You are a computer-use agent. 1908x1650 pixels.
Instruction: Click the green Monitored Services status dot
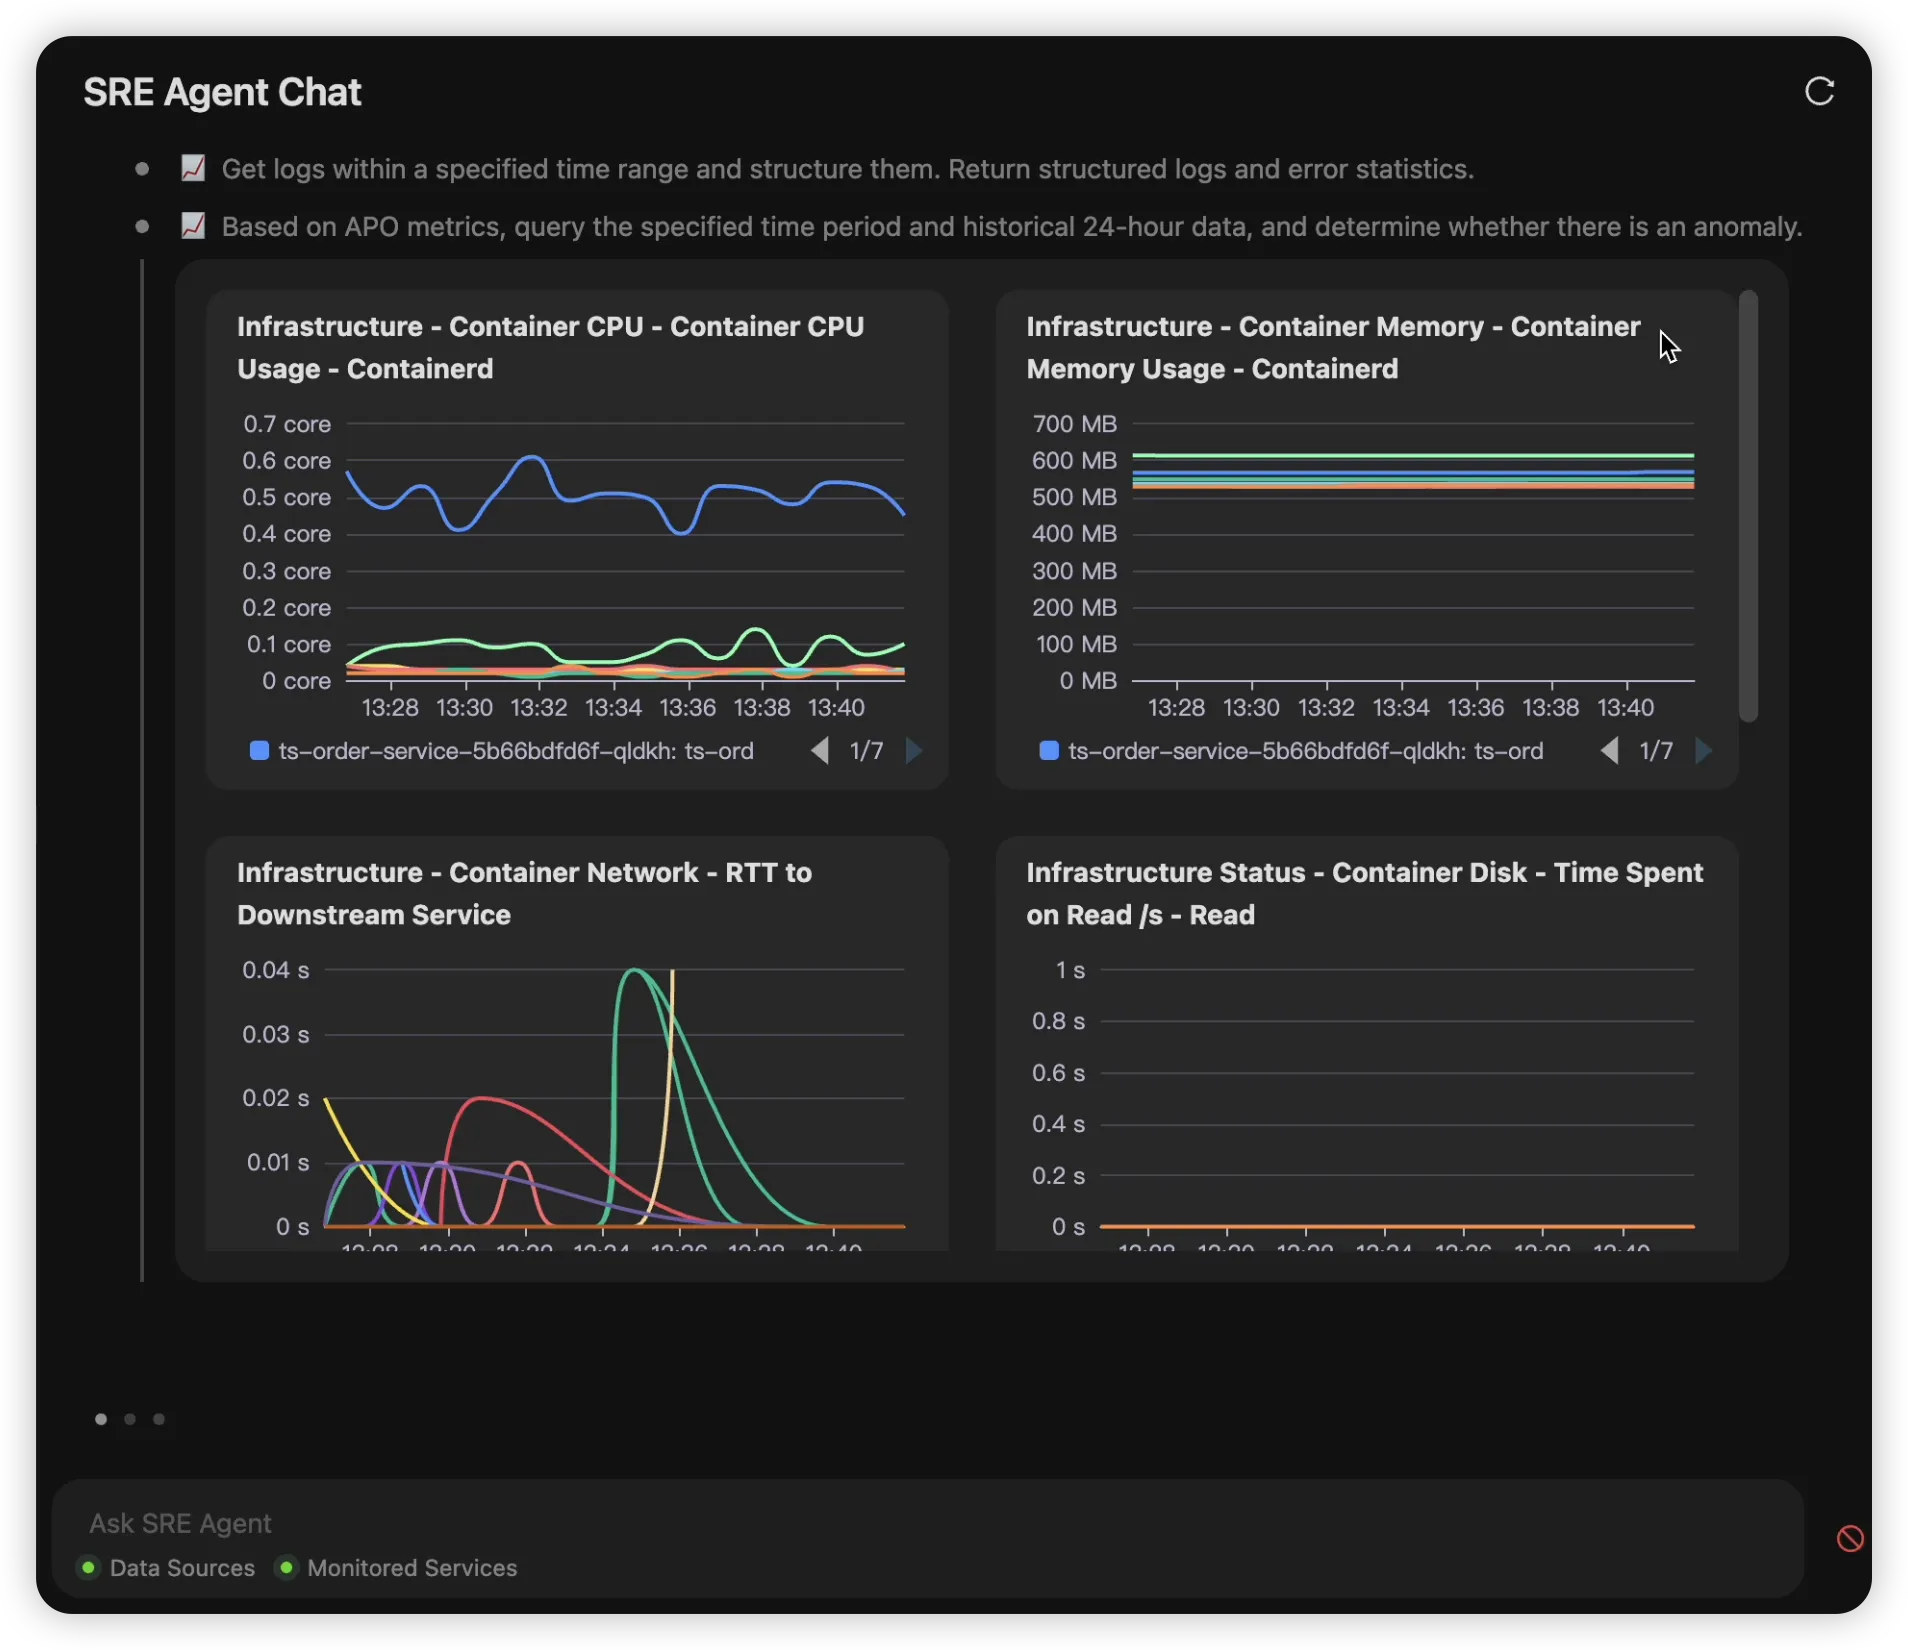point(286,1567)
